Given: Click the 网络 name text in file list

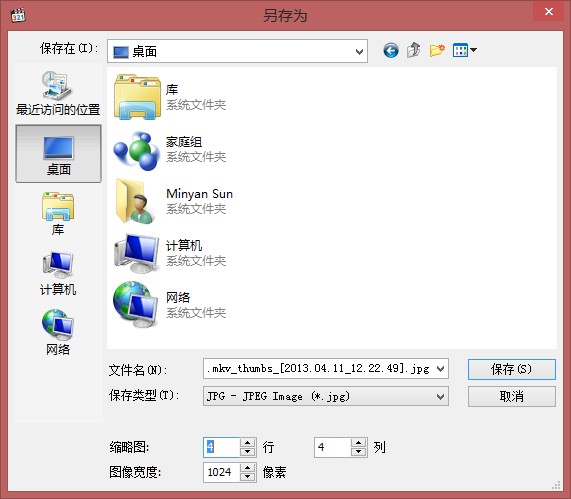Looking at the screenshot, I should pos(178,298).
